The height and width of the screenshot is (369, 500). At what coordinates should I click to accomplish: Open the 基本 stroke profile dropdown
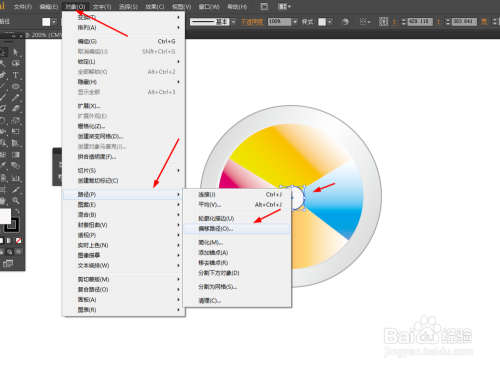[234, 22]
